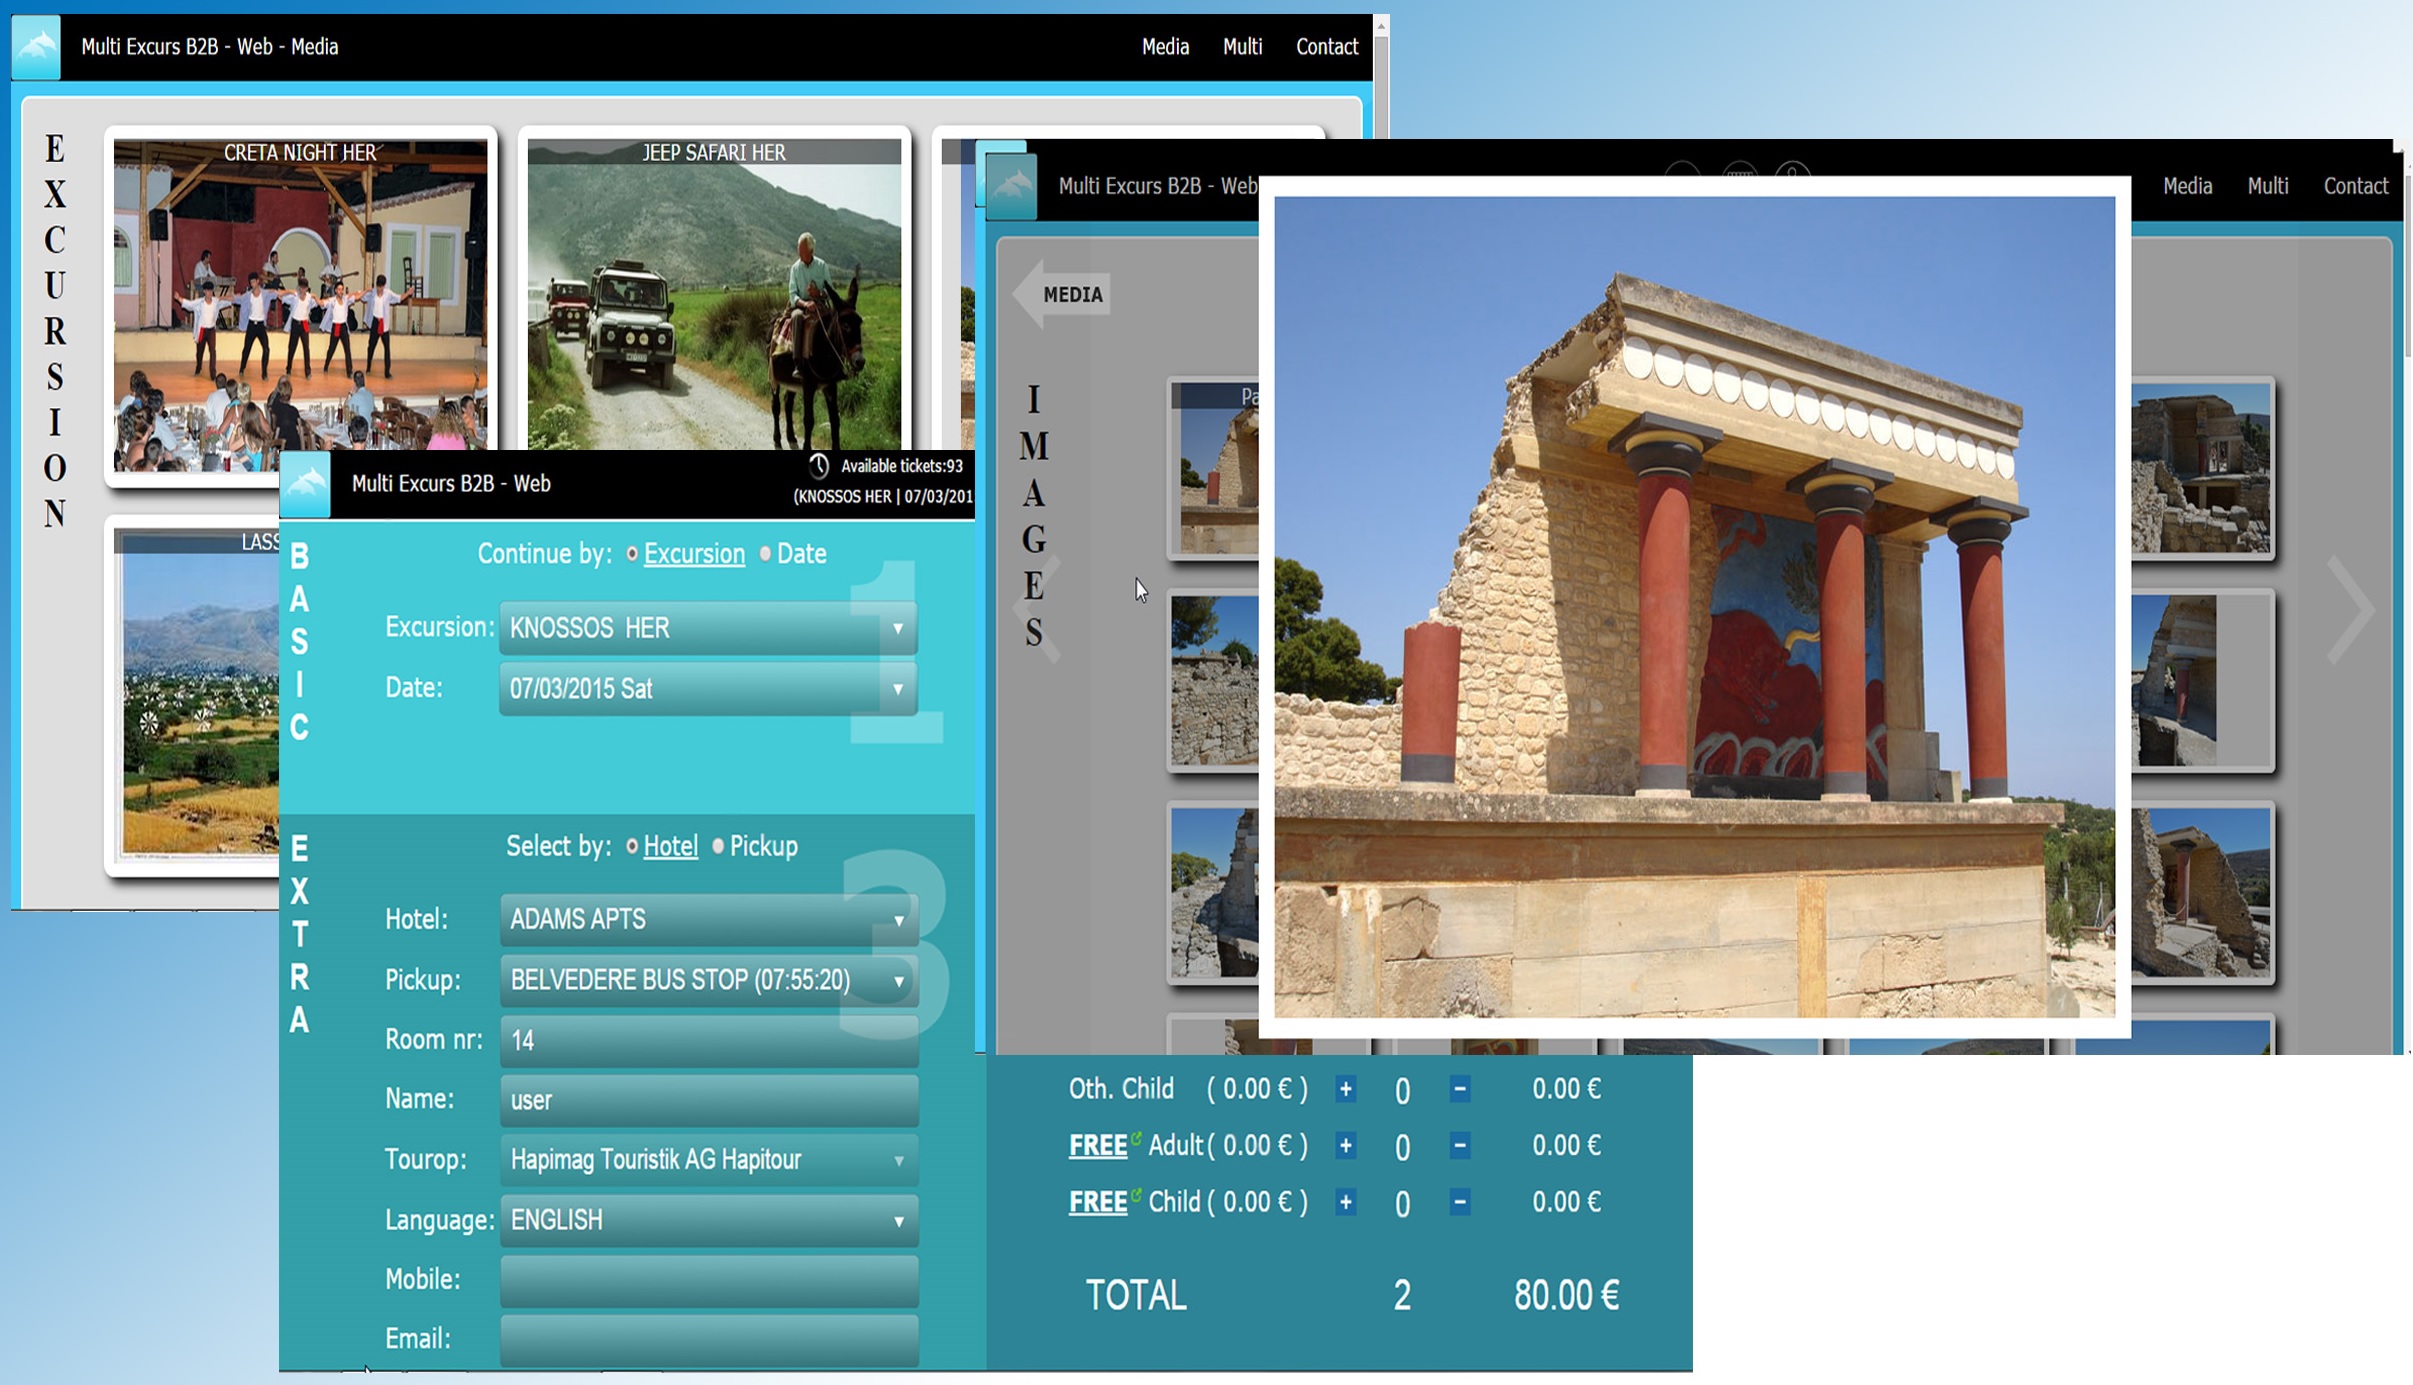The height and width of the screenshot is (1385, 2413).
Task: Open the Hotel dropdown showing ADAMS APTS
Action: 898,919
